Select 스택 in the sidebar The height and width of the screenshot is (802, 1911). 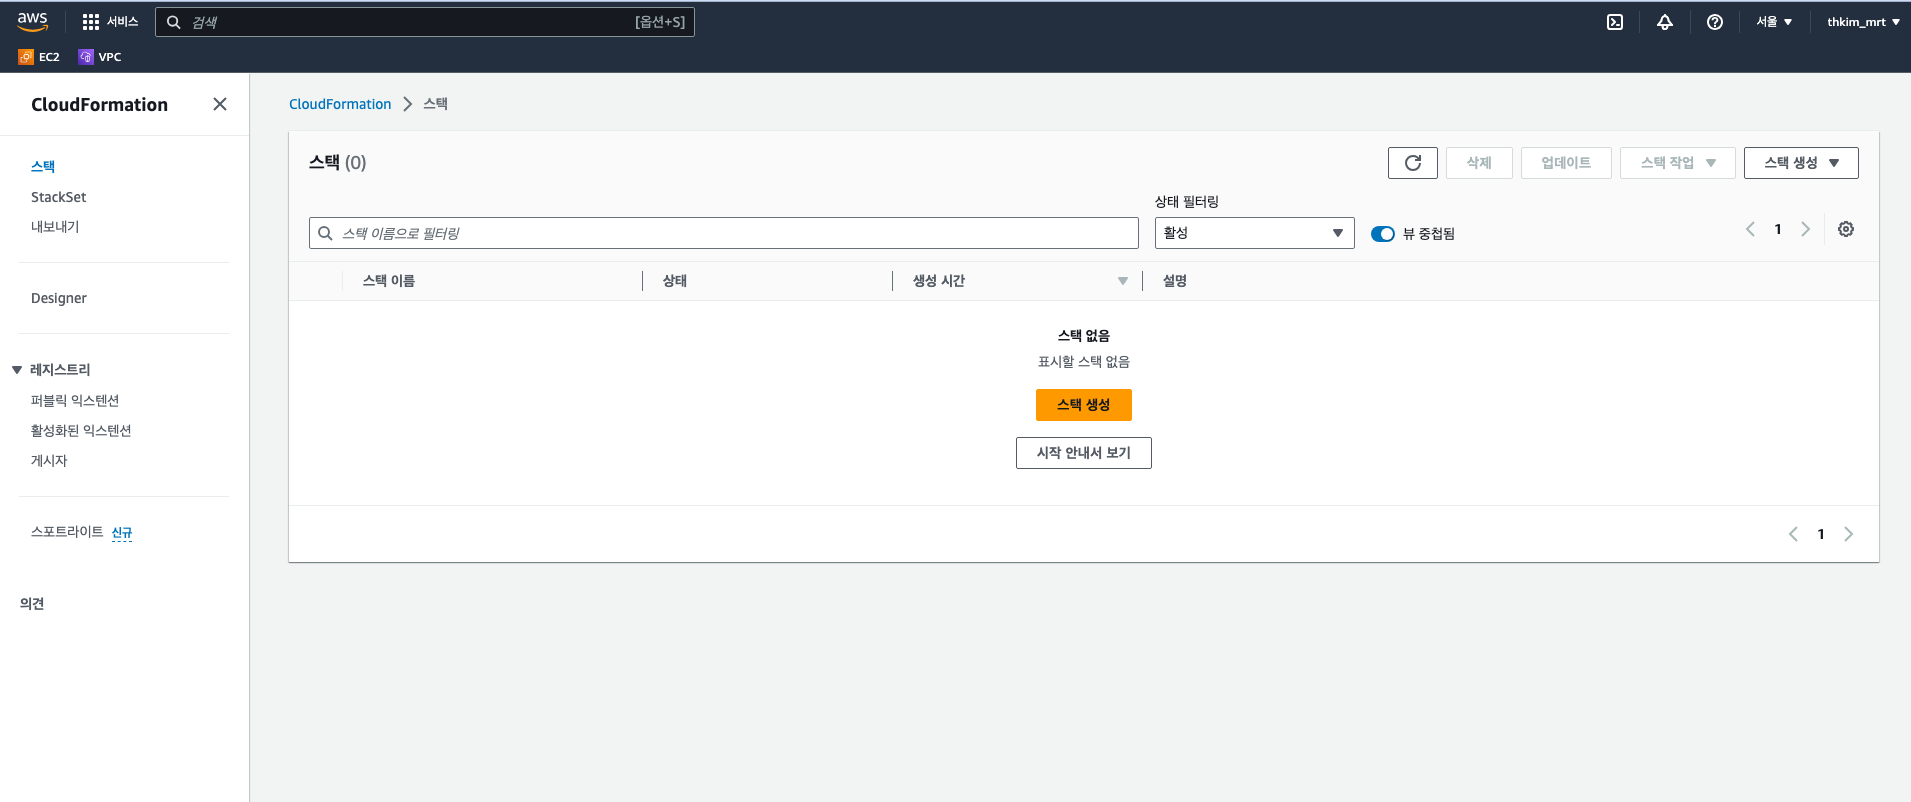click(x=43, y=166)
